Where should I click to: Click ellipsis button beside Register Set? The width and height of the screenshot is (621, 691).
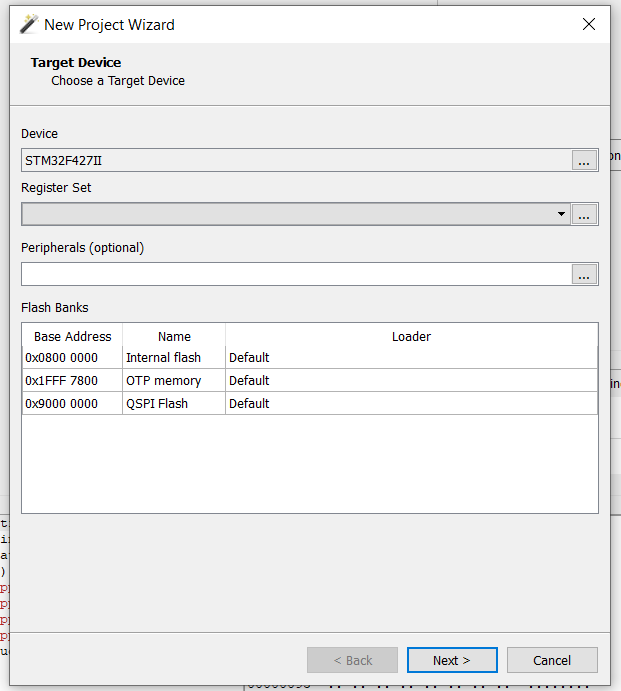point(584,214)
